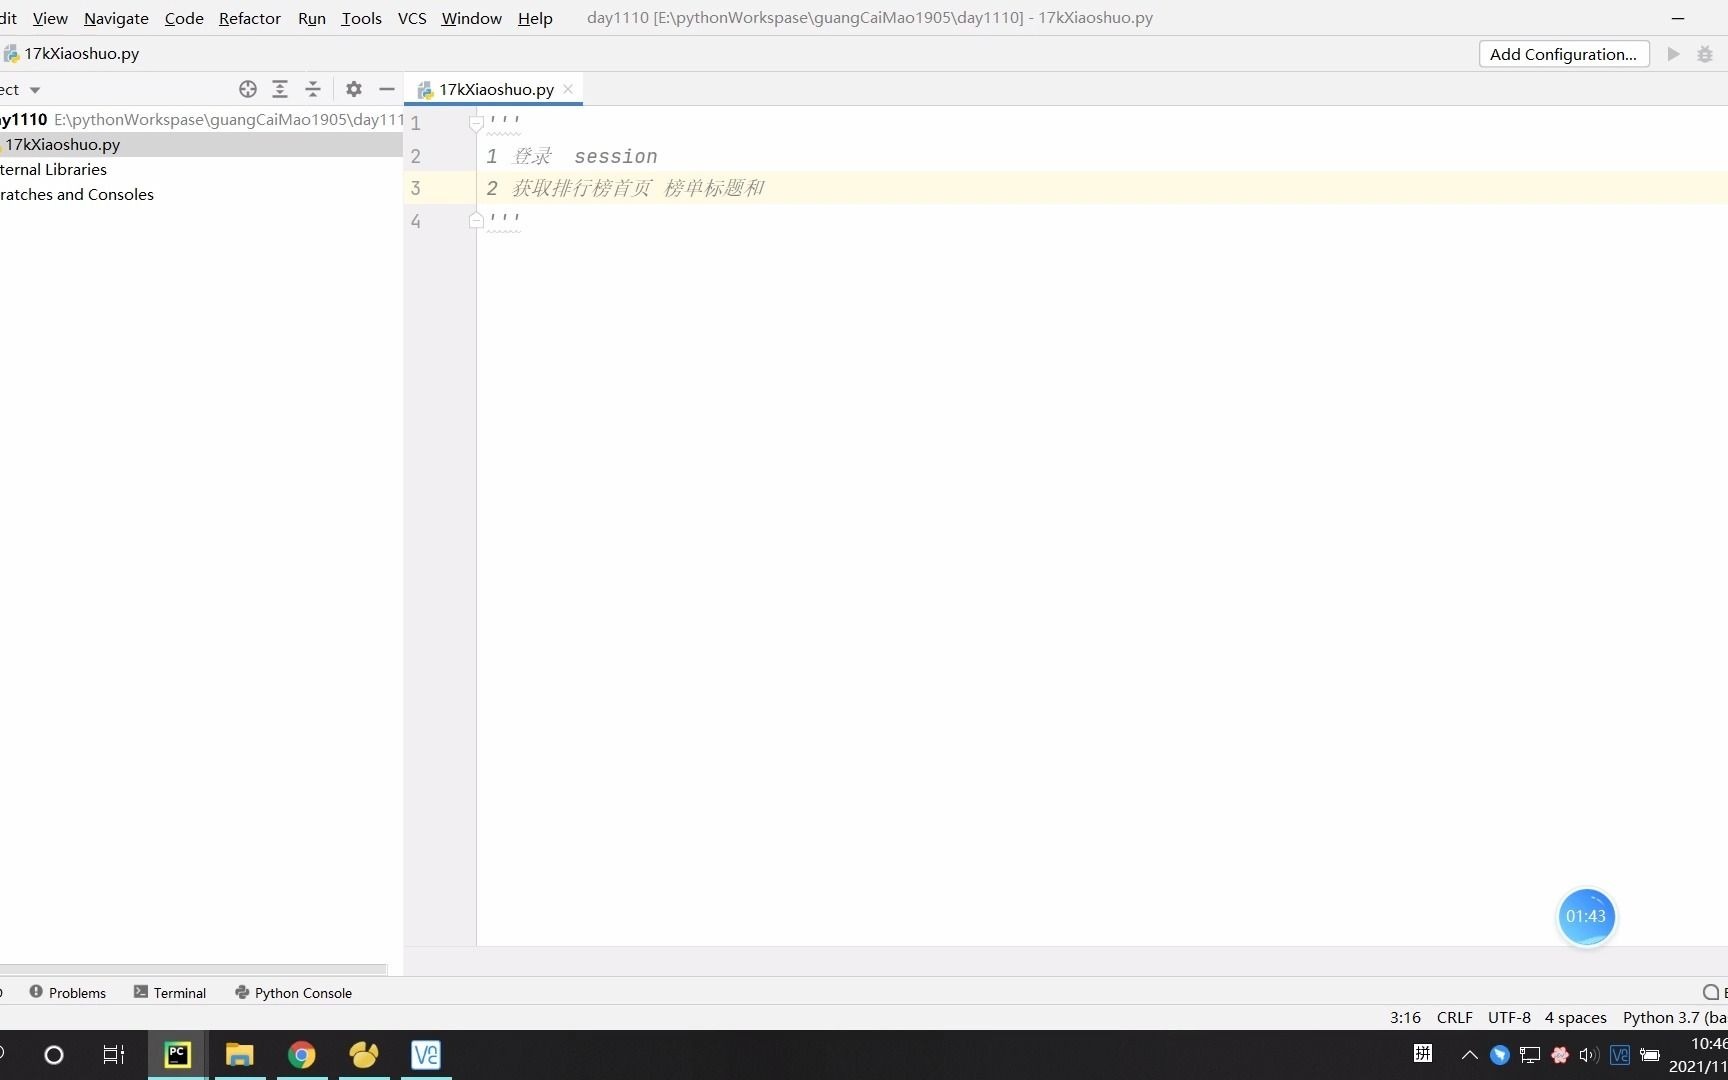Click cursor position 3:16 in status bar

point(1405,1017)
